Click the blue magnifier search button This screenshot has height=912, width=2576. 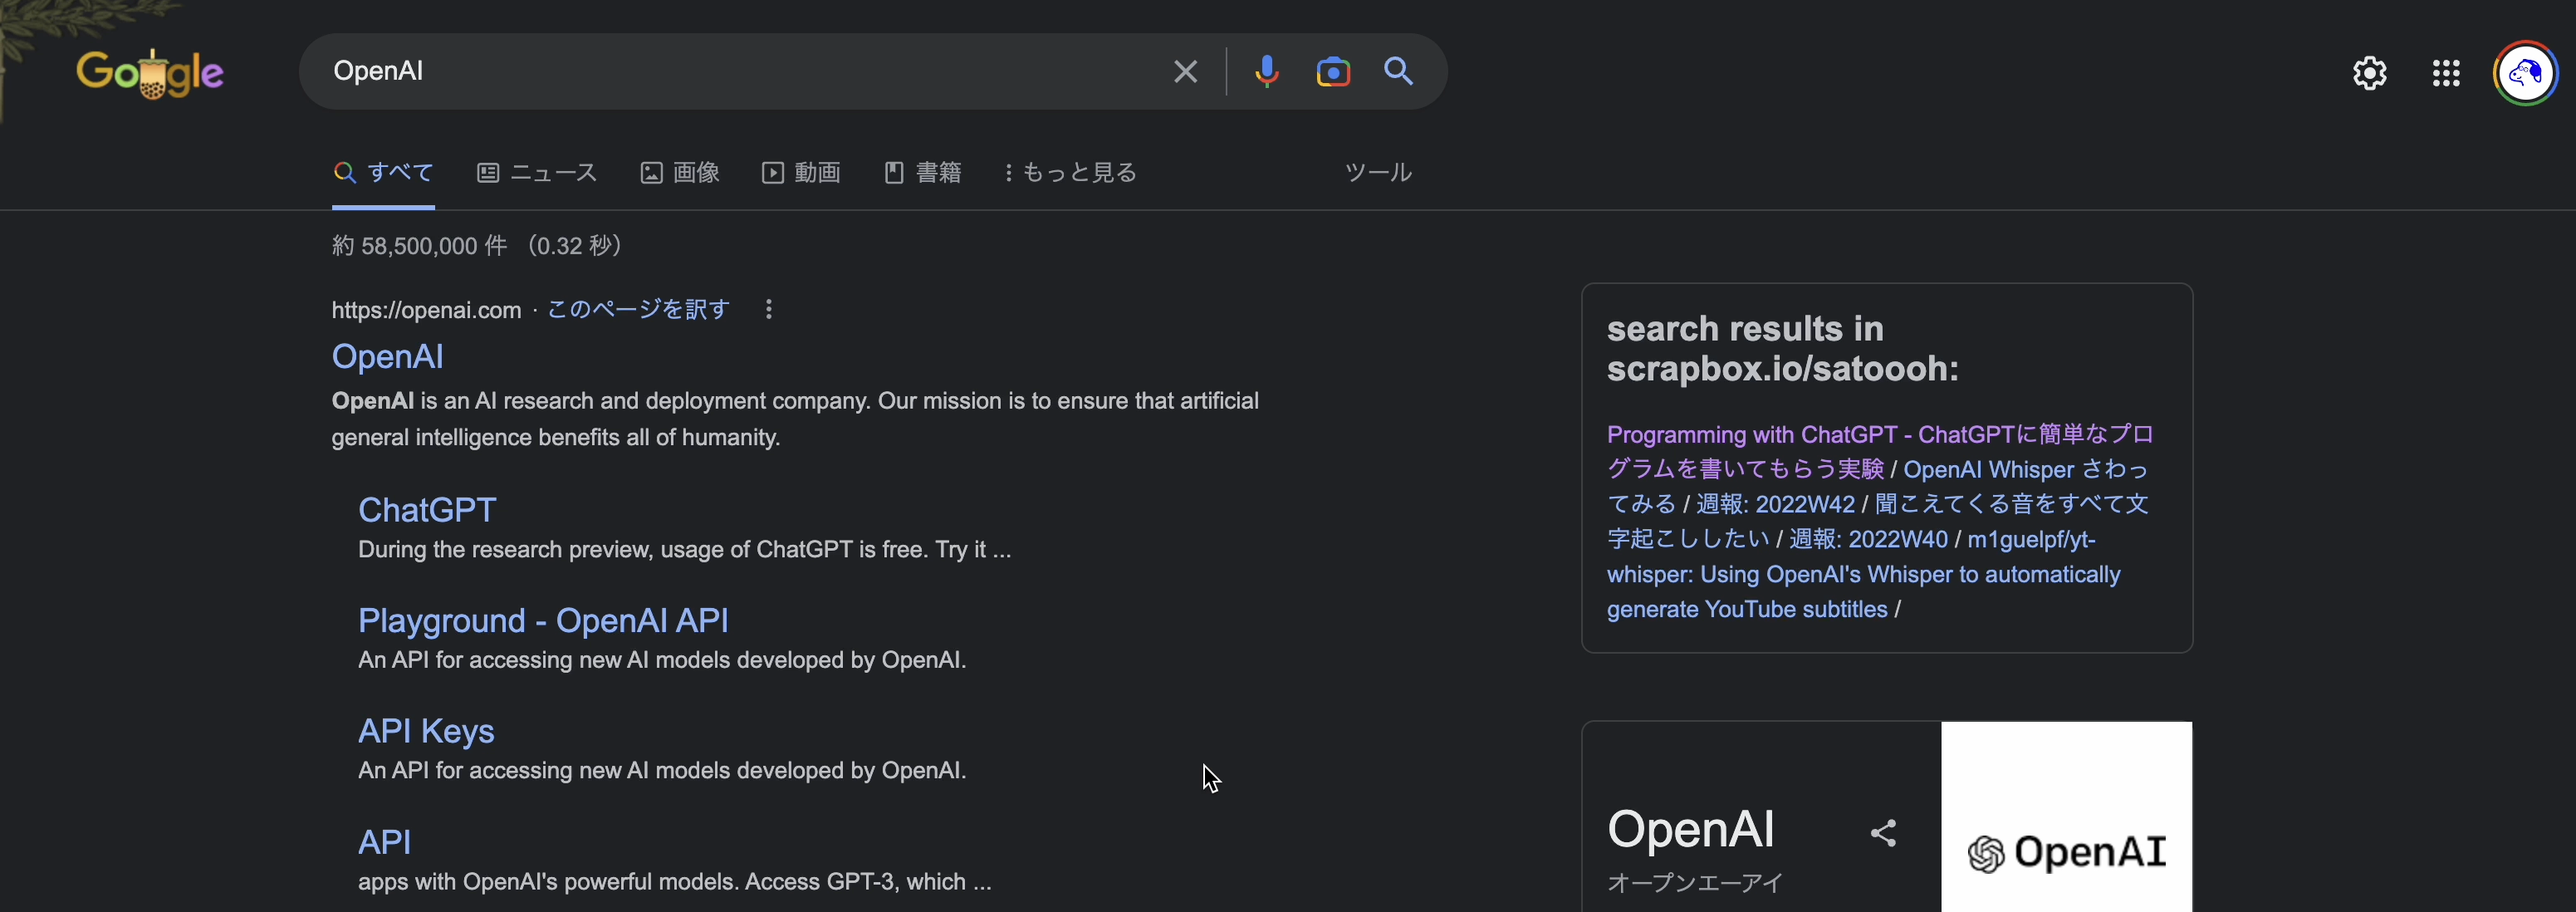(x=1398, y=72)
